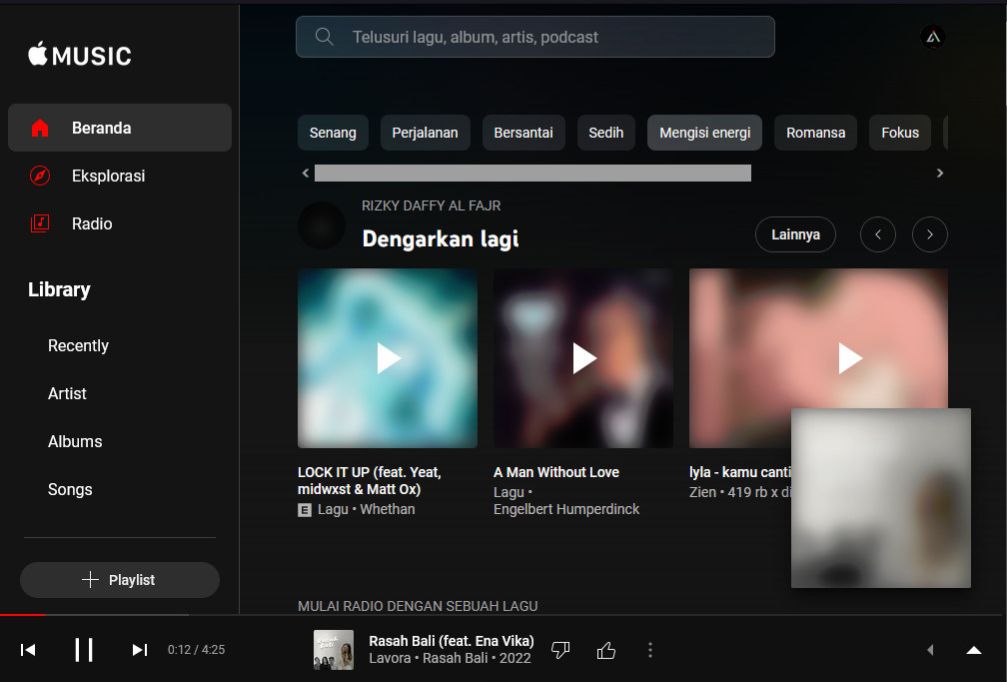This screenshot has height=682, width=1007.
Task: Play LOCK IT UP song
Action: pos(388,358)
